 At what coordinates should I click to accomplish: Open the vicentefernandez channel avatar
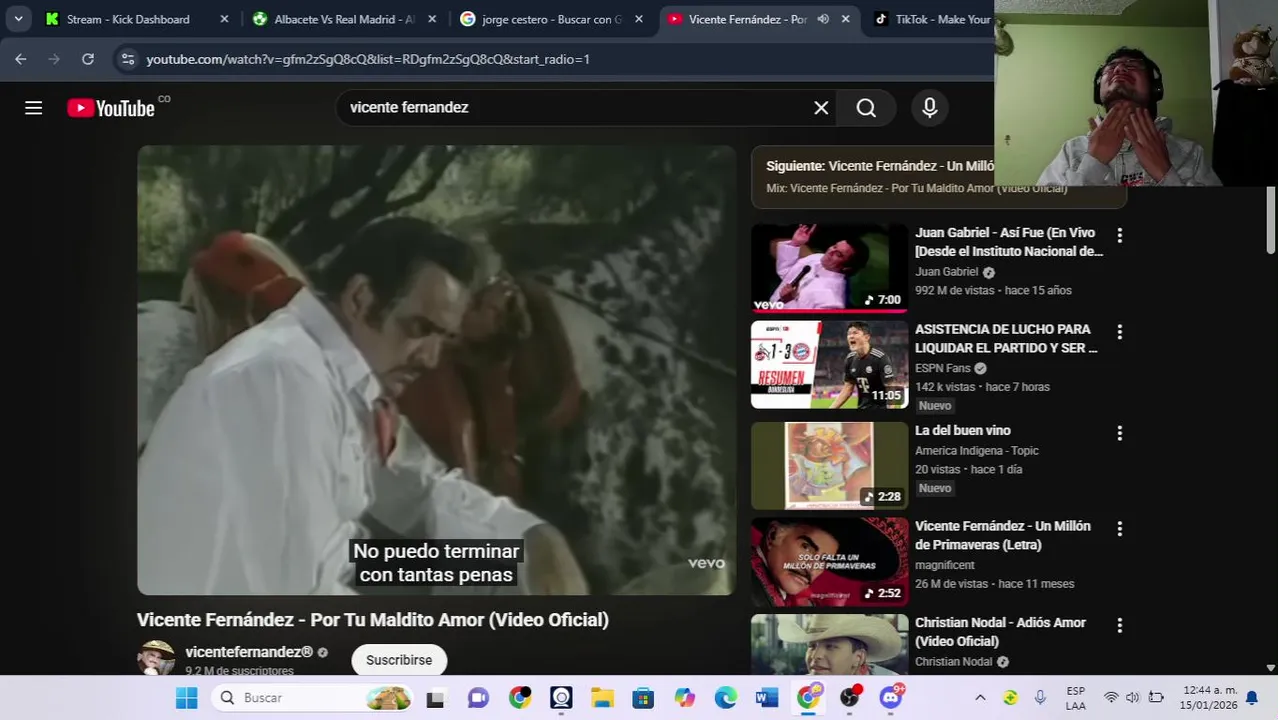tap(156, 658)
